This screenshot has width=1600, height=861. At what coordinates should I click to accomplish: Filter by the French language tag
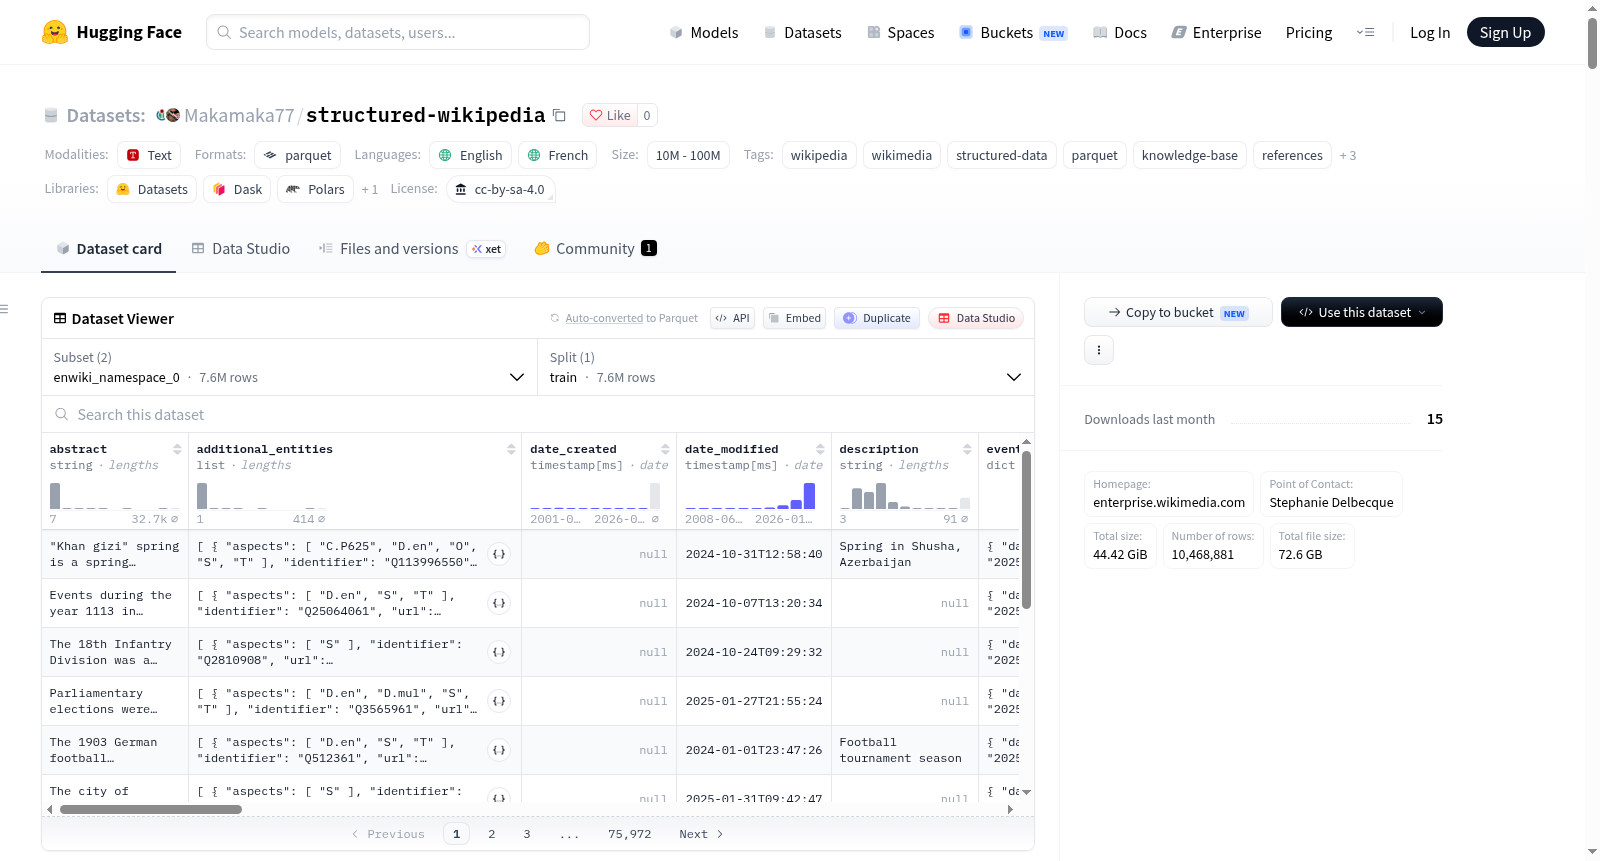point(558,155)
